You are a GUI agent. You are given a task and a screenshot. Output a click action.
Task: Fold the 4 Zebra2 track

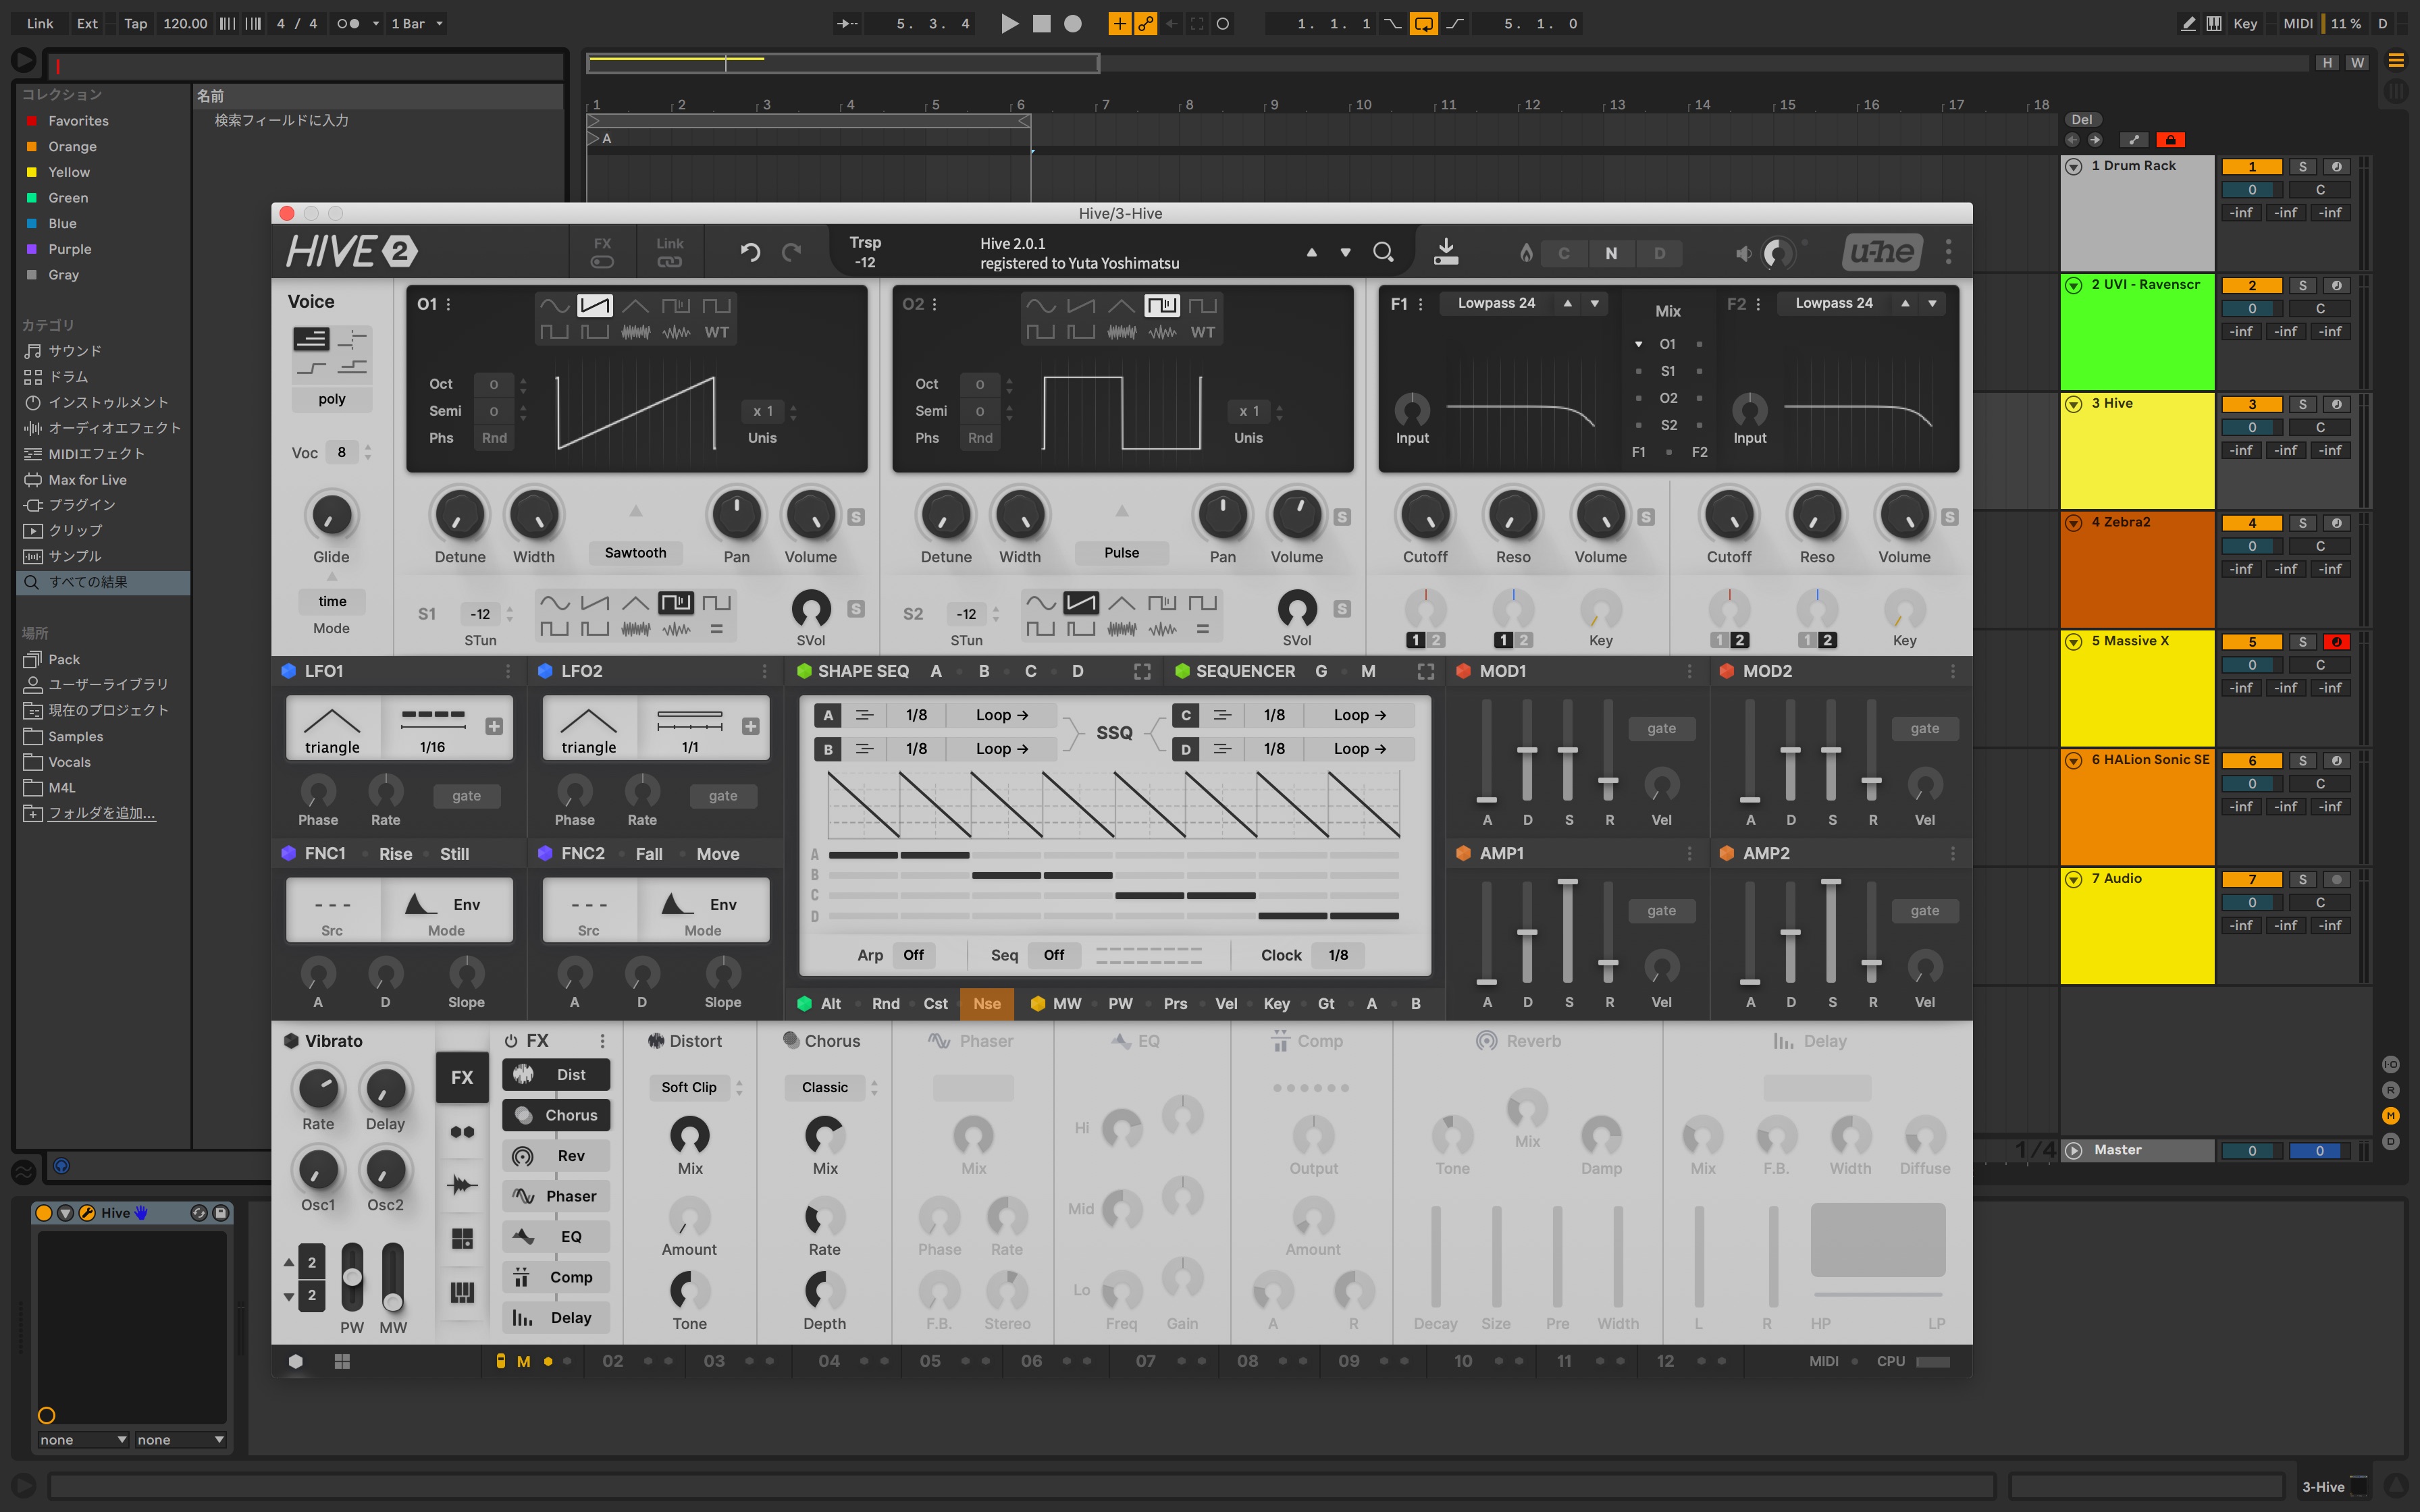pyautogui.click(x=2074, y=523)
